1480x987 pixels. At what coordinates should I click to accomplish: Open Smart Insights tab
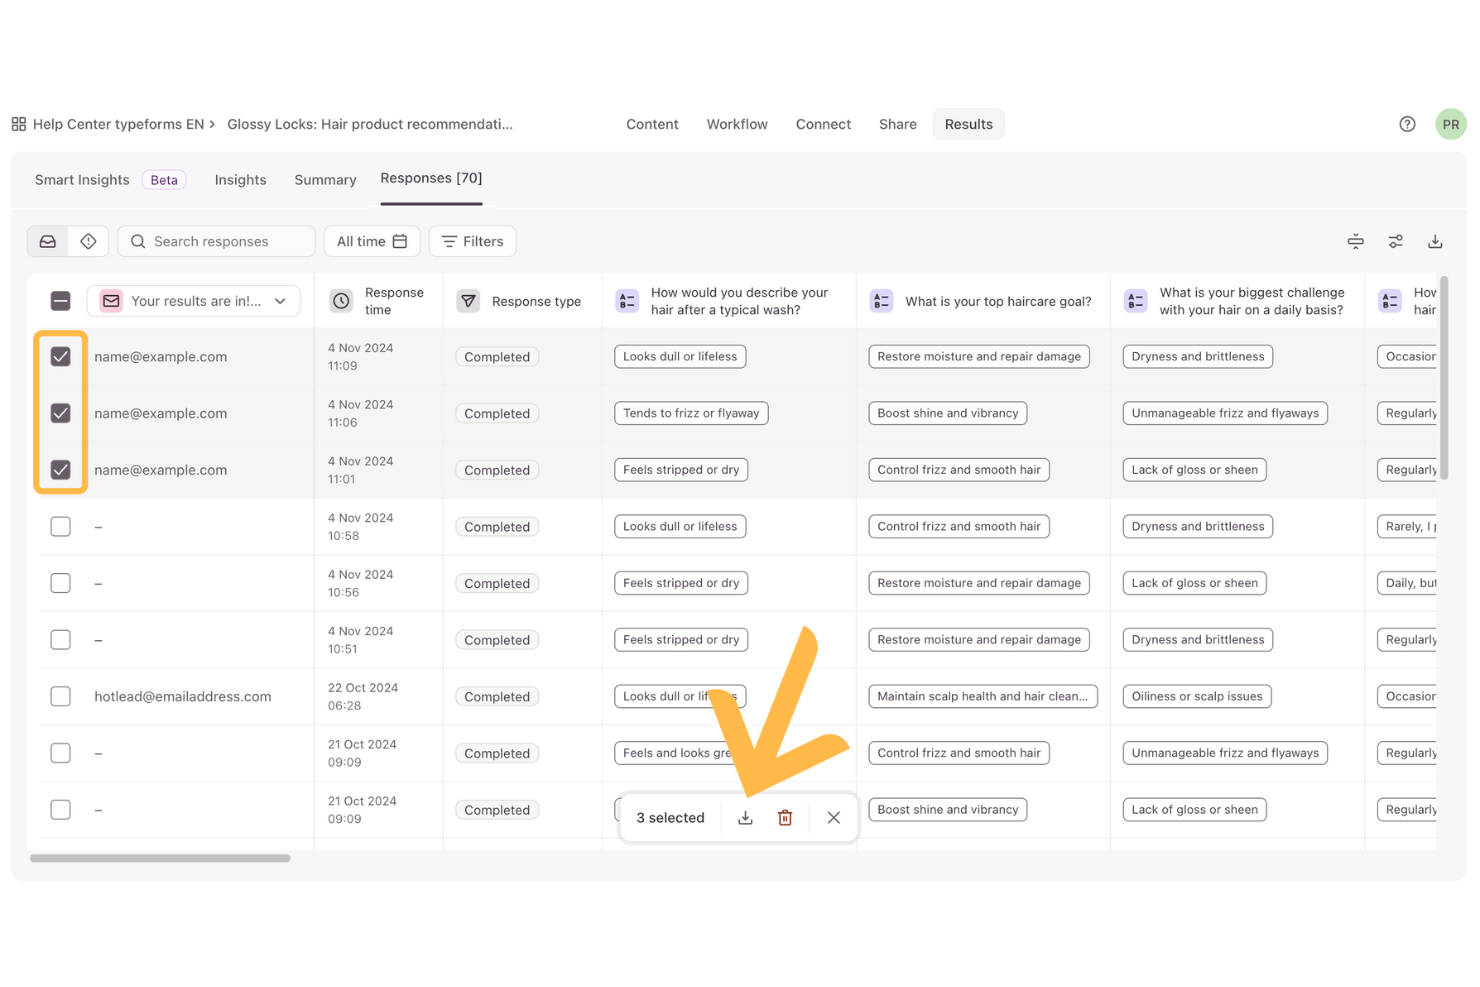pos(82,180)
